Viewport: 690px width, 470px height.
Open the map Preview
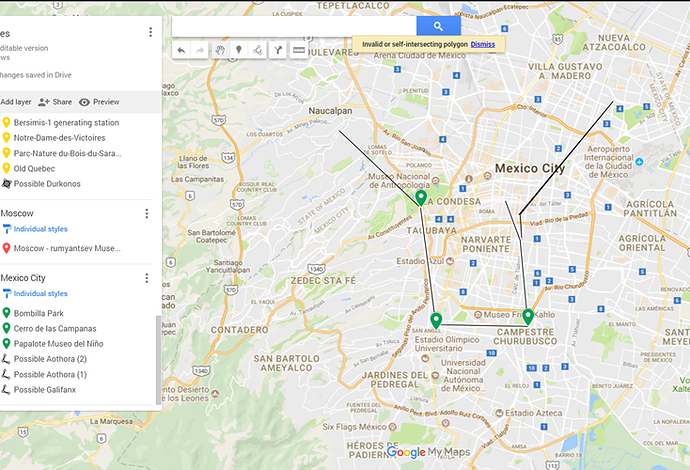point(99,102)
